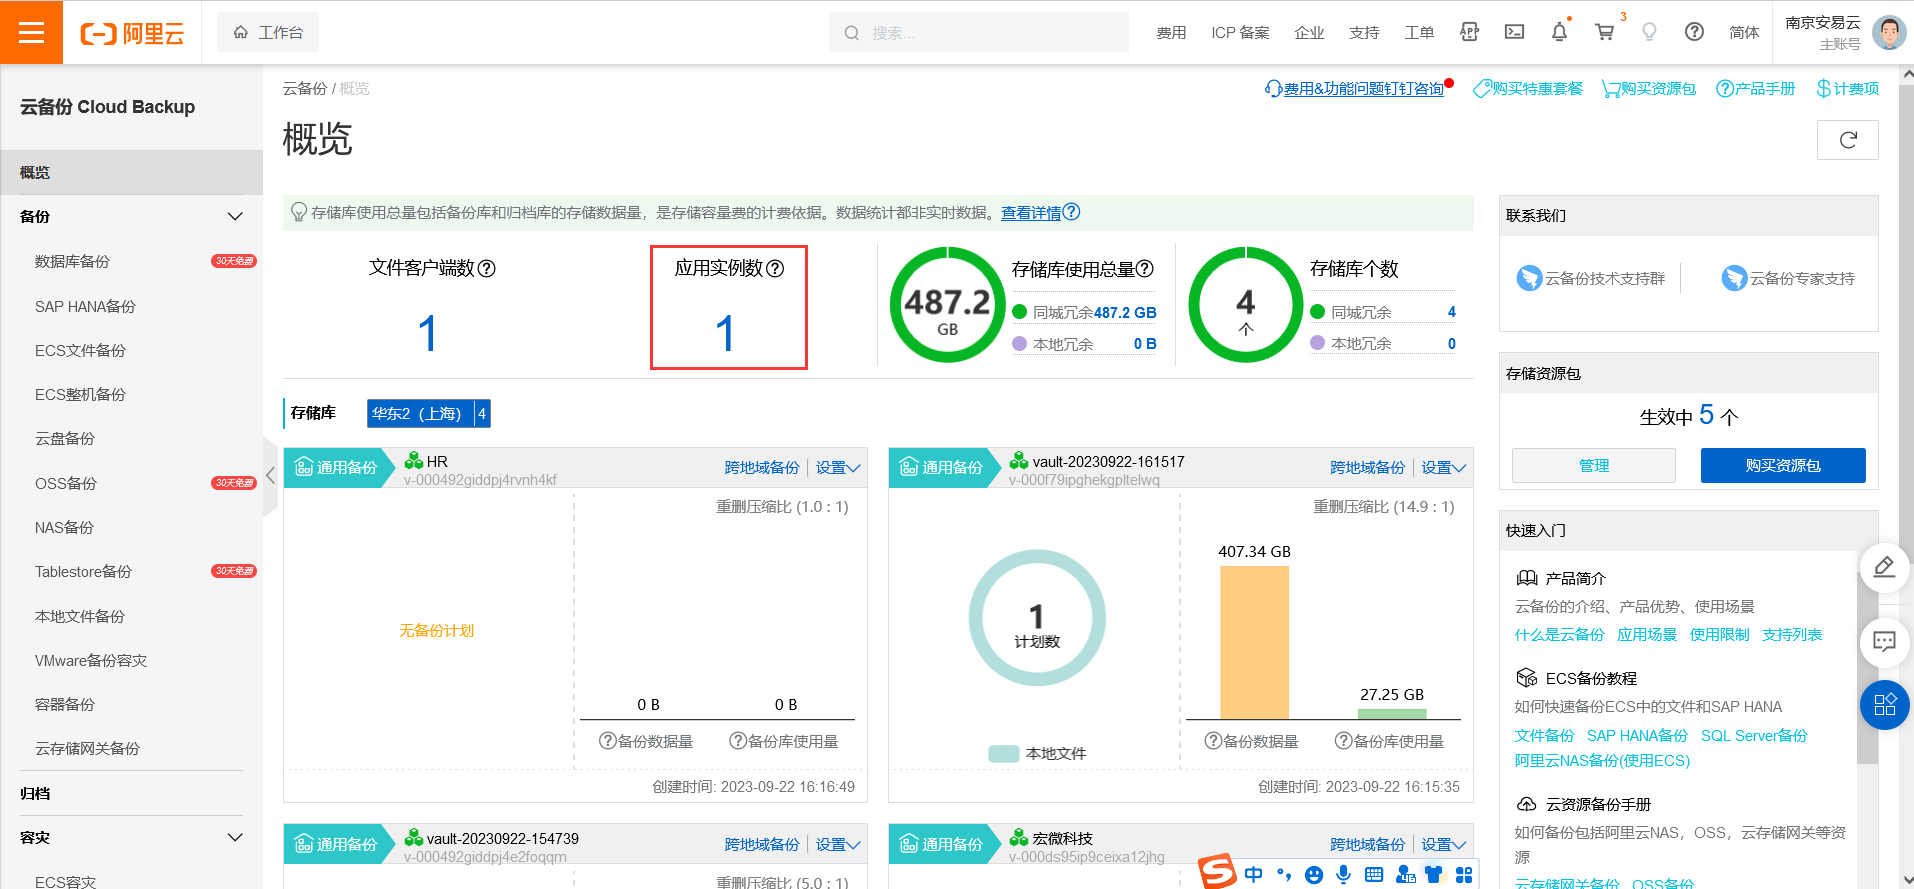1914x889 pixels.
Task: Open SQL Server备份 tutorial link
Action: click(1754, 735)
